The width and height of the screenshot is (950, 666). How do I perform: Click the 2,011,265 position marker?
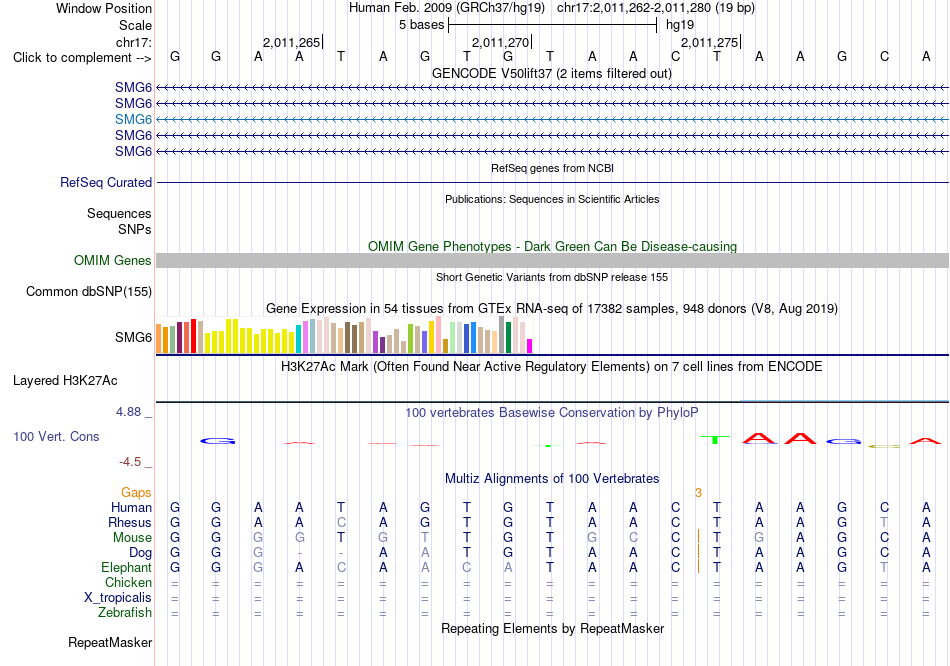[291, 42]
